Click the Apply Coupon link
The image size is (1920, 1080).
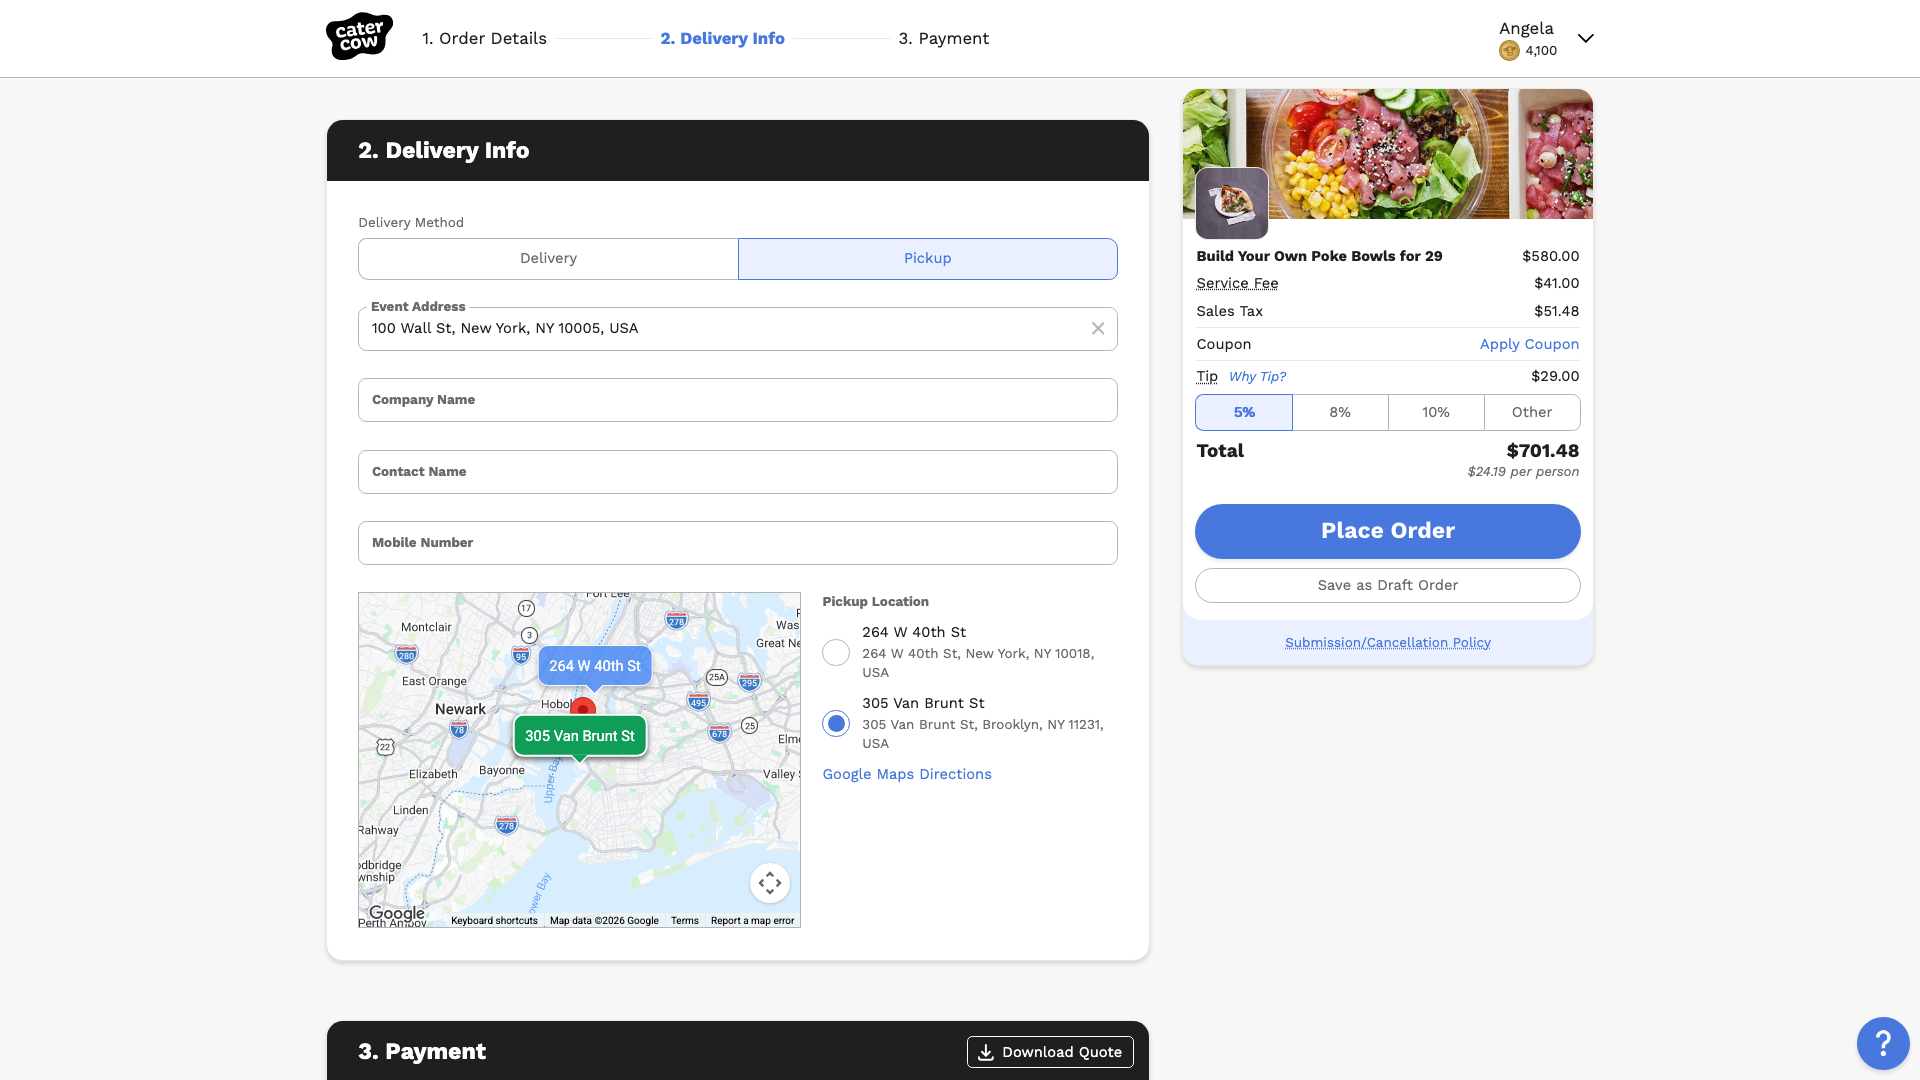1529,344
